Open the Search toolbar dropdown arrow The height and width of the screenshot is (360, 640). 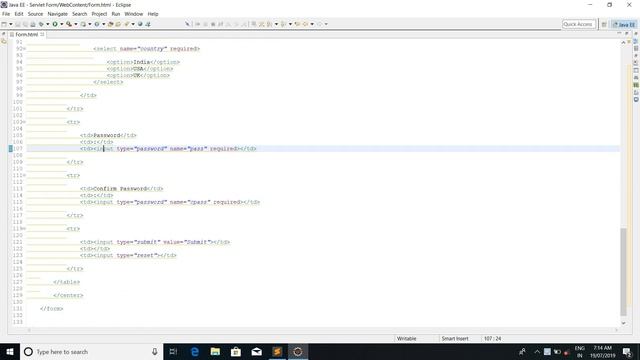click(x=133, y=24)
